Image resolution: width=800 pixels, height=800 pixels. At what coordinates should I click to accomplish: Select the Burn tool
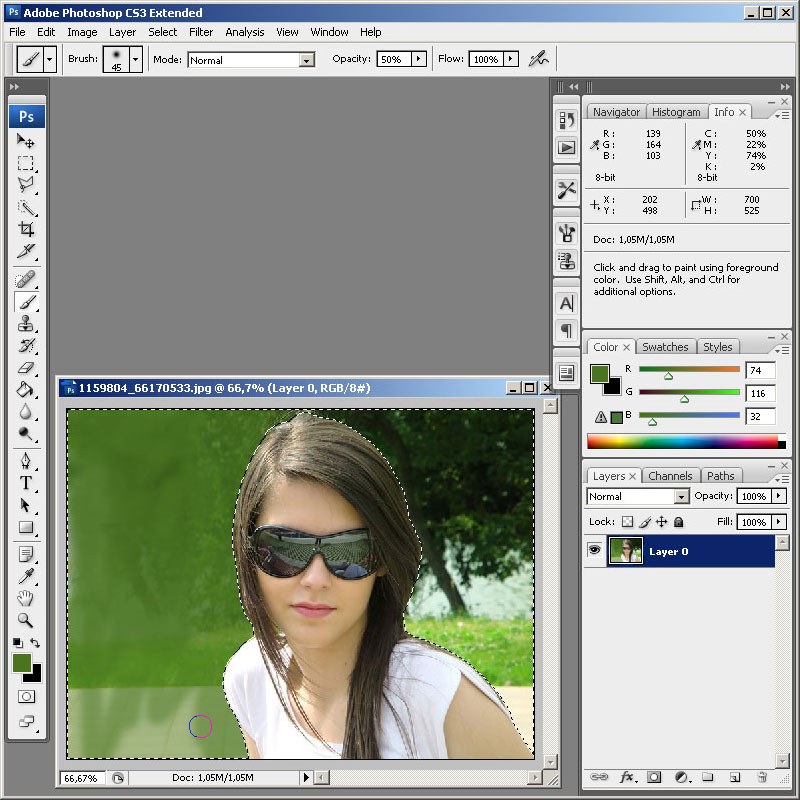(x=26, y=434)
